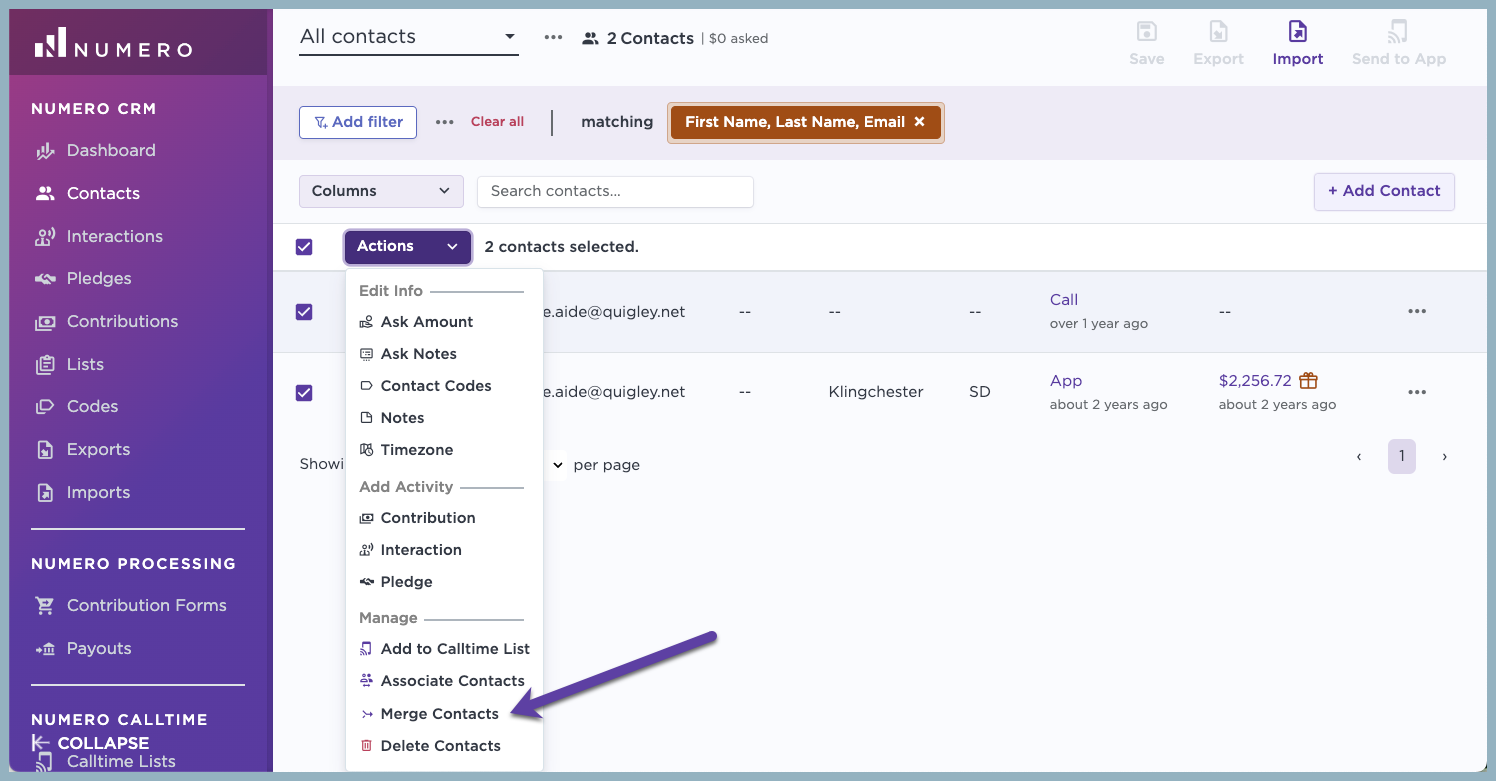Image resolution: width=1496 pixels, height=781 pixels.
Task: Open Payouts in the sidebar
Action: coord(82,649)
